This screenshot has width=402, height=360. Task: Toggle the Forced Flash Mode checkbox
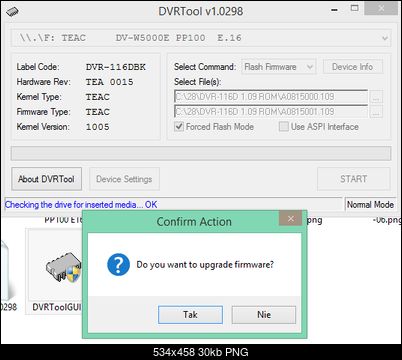(x=179, y=127)
